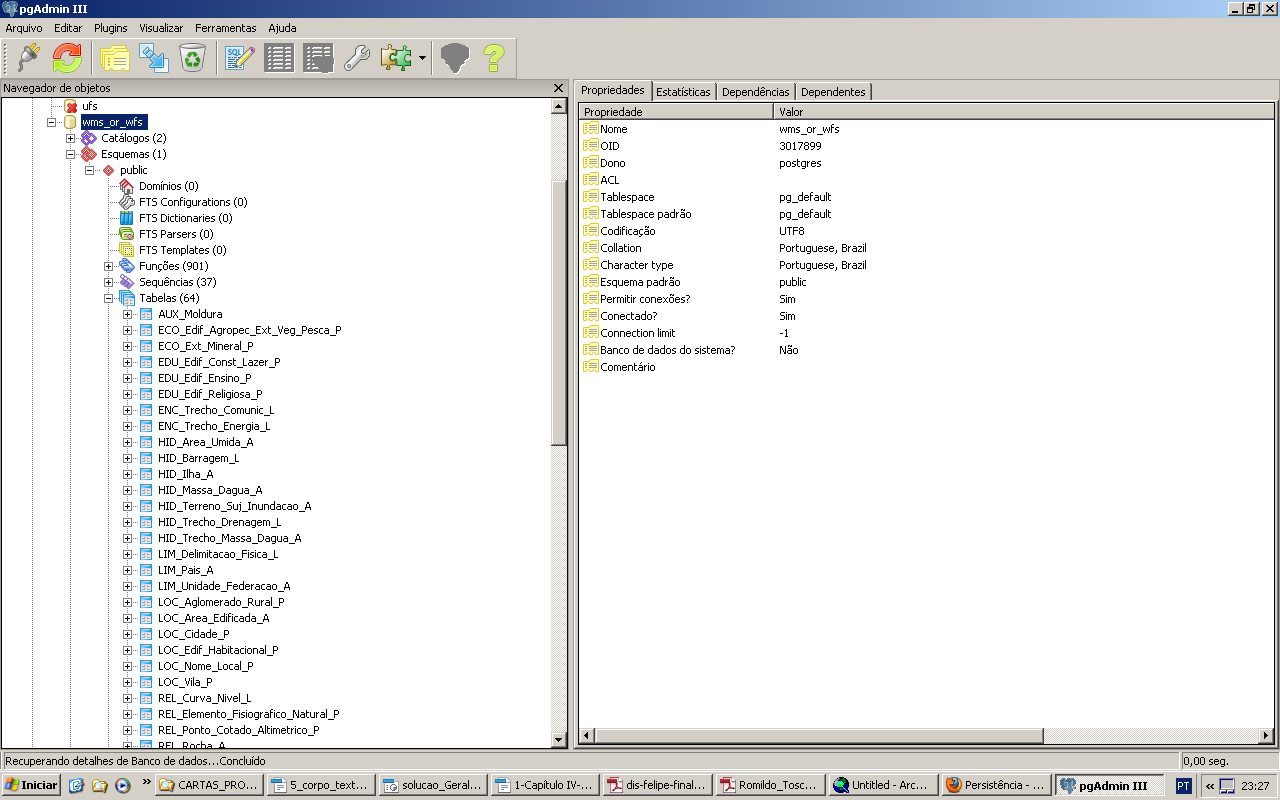
Task: Click the Connection limit property row
Action: point(927,333)
